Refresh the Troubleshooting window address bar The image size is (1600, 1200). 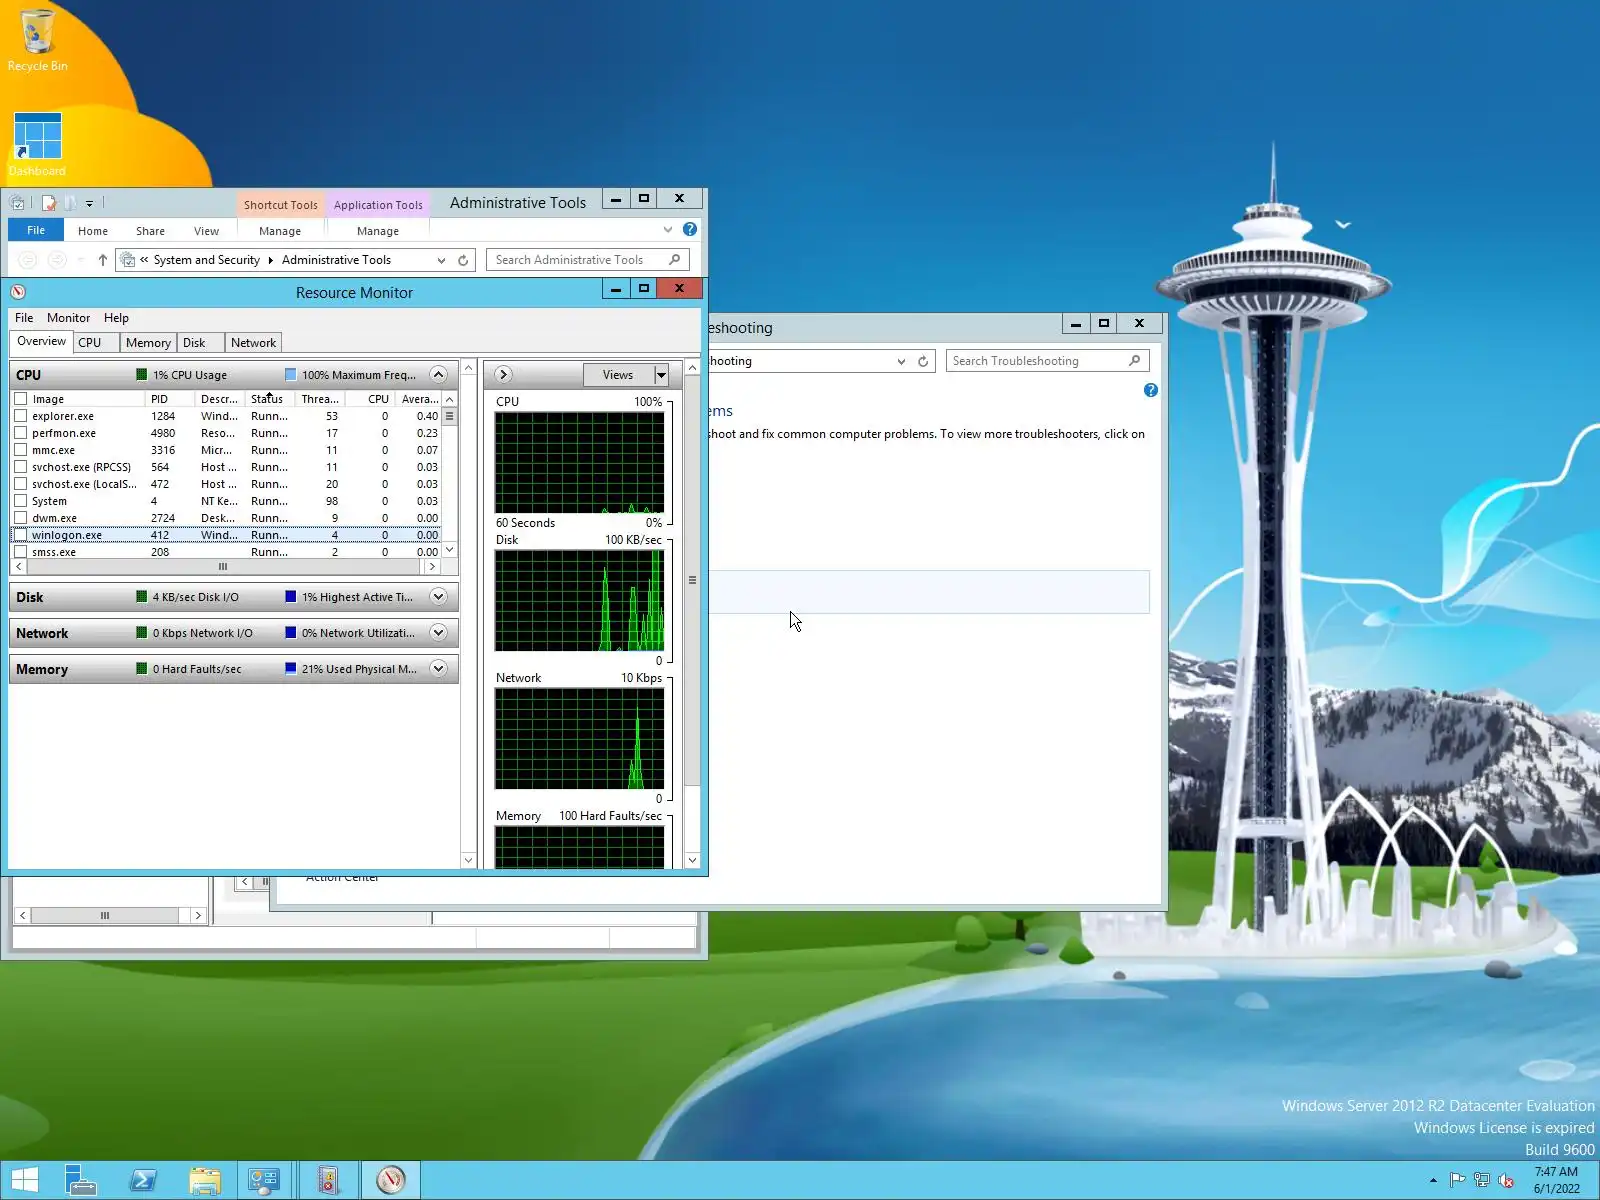click(923, 361)
